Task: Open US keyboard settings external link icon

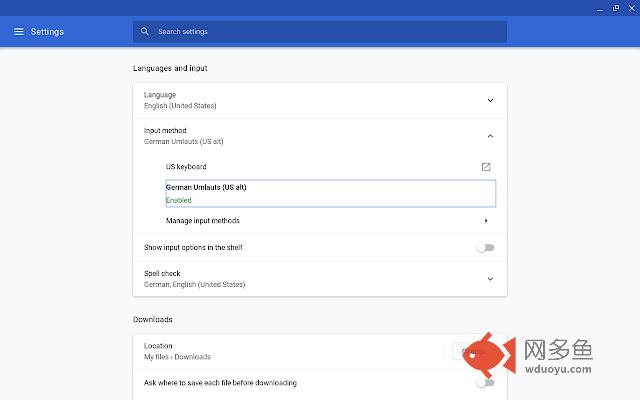Action: [x=486, y=167]
